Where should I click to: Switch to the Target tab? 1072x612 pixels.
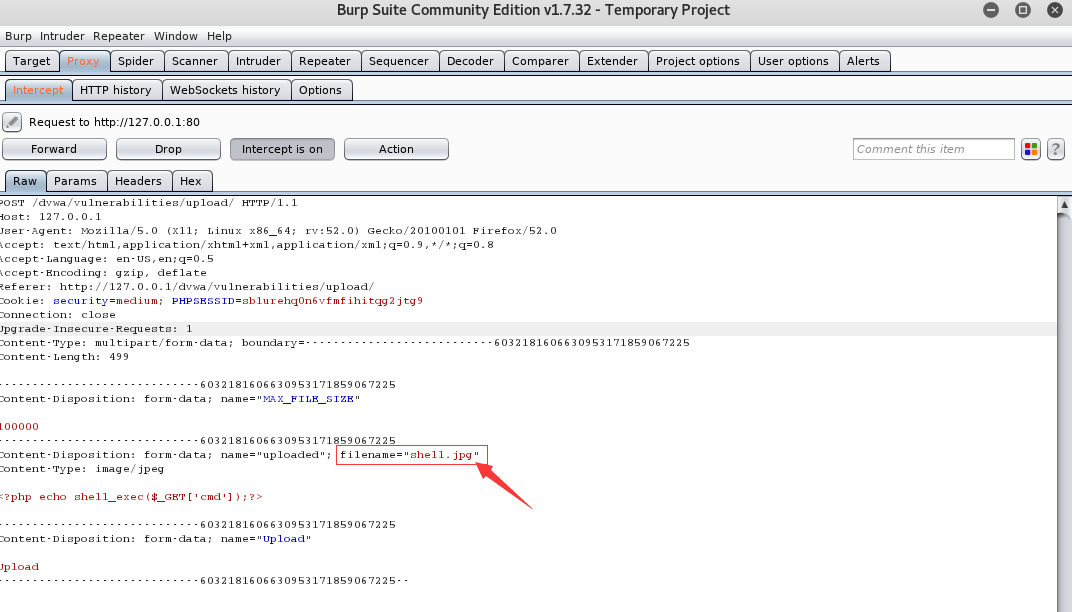31,61
